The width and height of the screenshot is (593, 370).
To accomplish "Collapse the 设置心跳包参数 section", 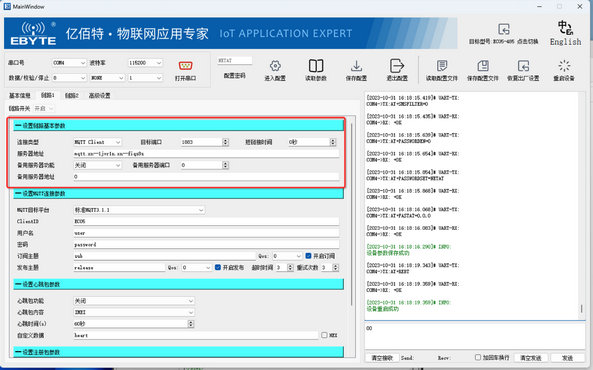I will 178,284.
